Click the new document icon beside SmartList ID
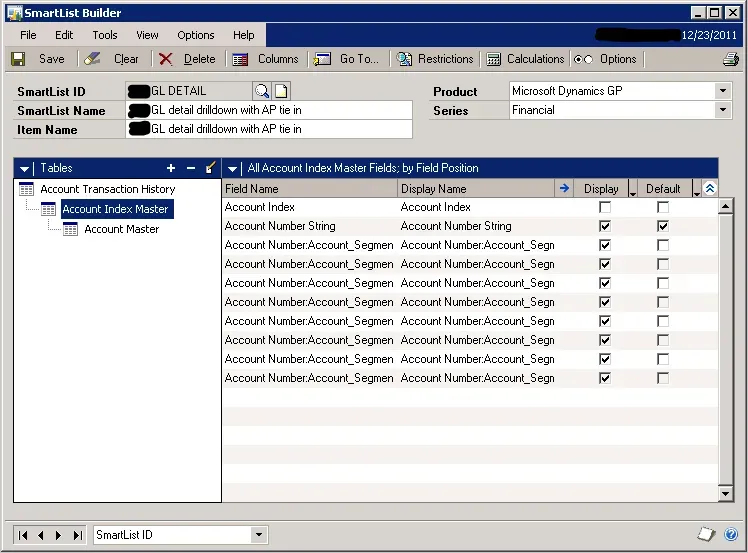748x553 pixels. [281, 91]
